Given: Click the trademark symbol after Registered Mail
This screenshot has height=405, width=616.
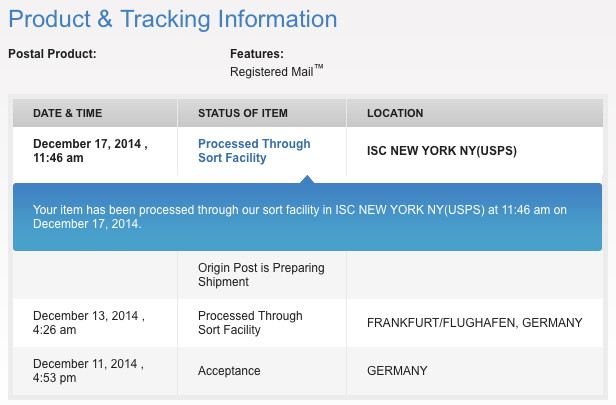Looking at the screenshot, I should click(320, 67).
